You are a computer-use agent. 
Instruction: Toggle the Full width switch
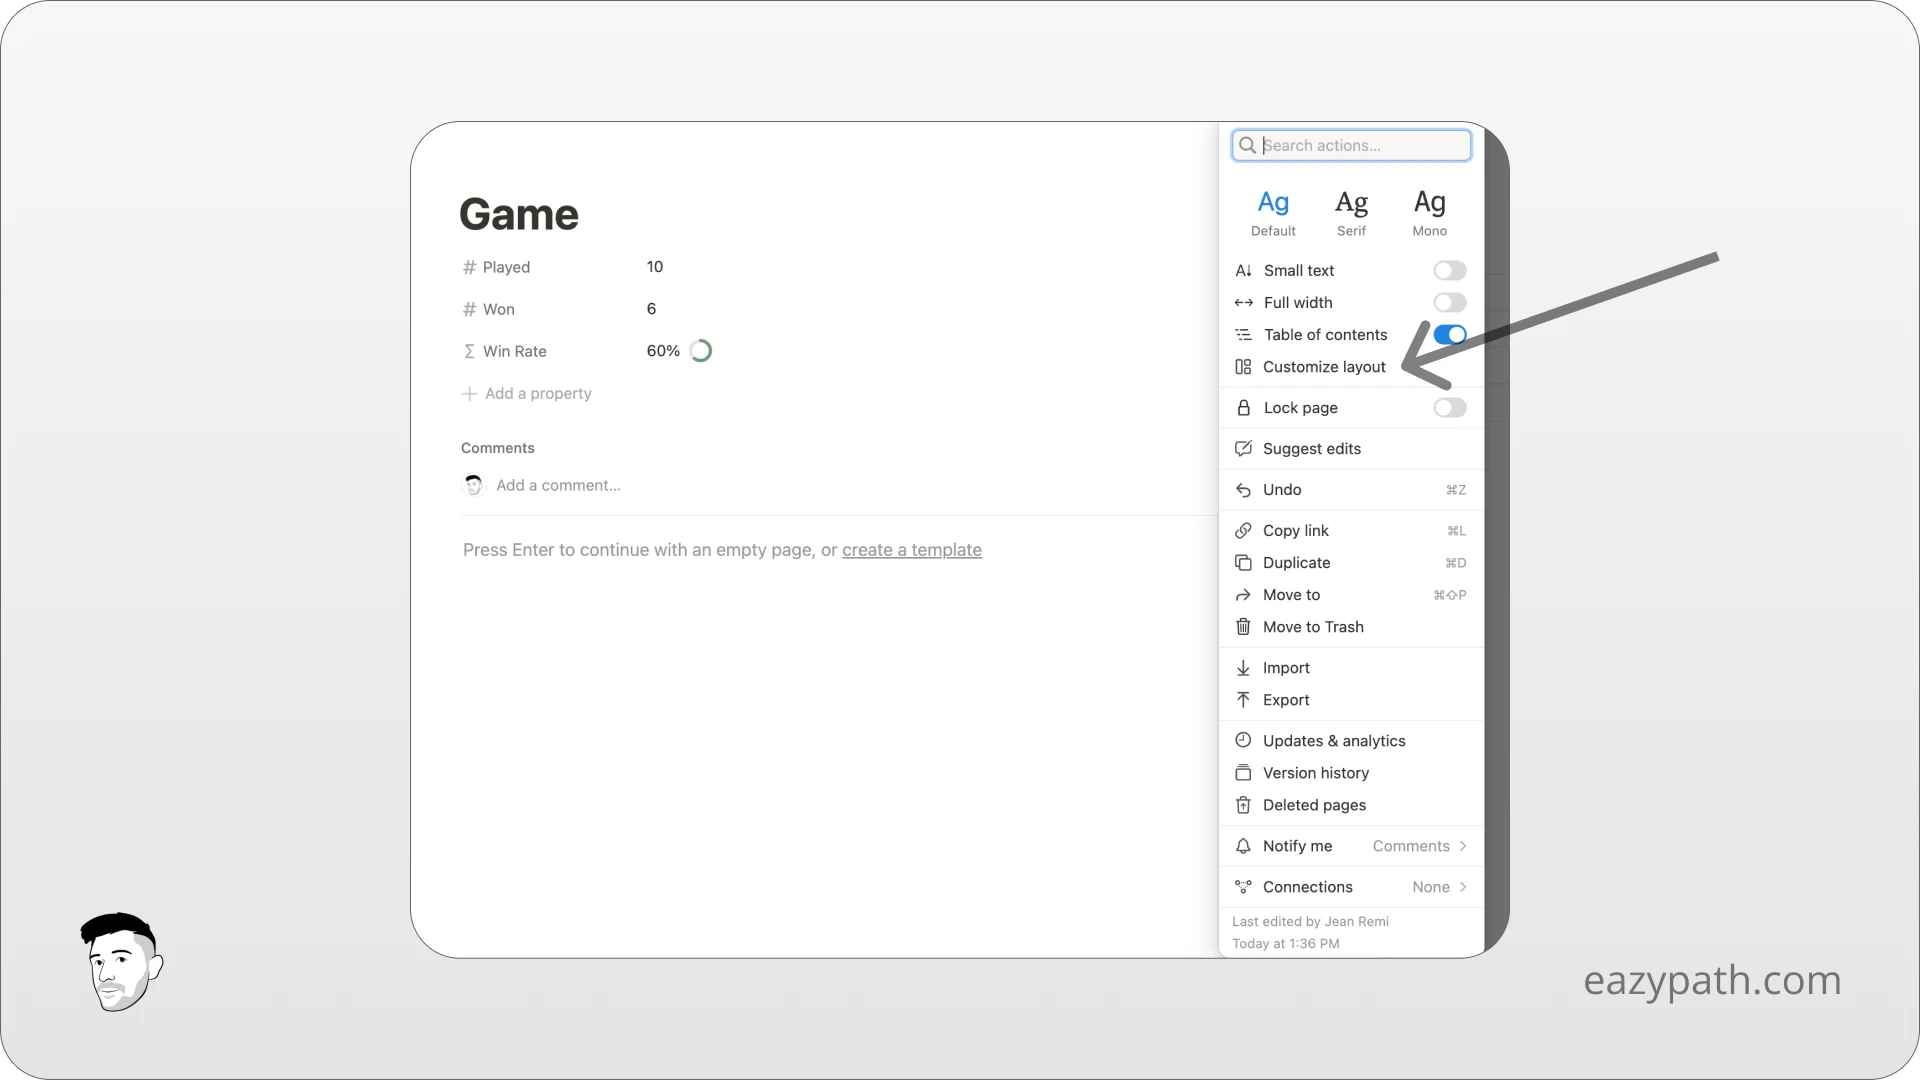(x=1449, y=302)
